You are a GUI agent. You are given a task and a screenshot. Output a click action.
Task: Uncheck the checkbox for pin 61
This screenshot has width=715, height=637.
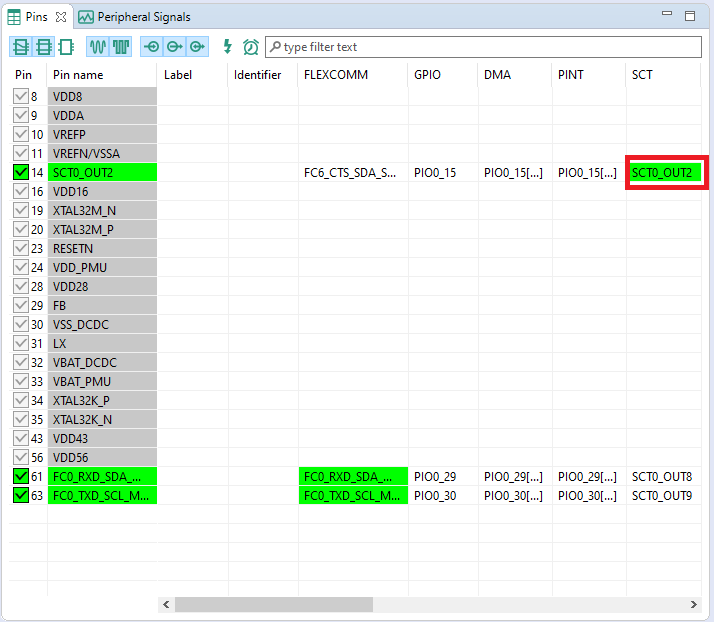21,477
